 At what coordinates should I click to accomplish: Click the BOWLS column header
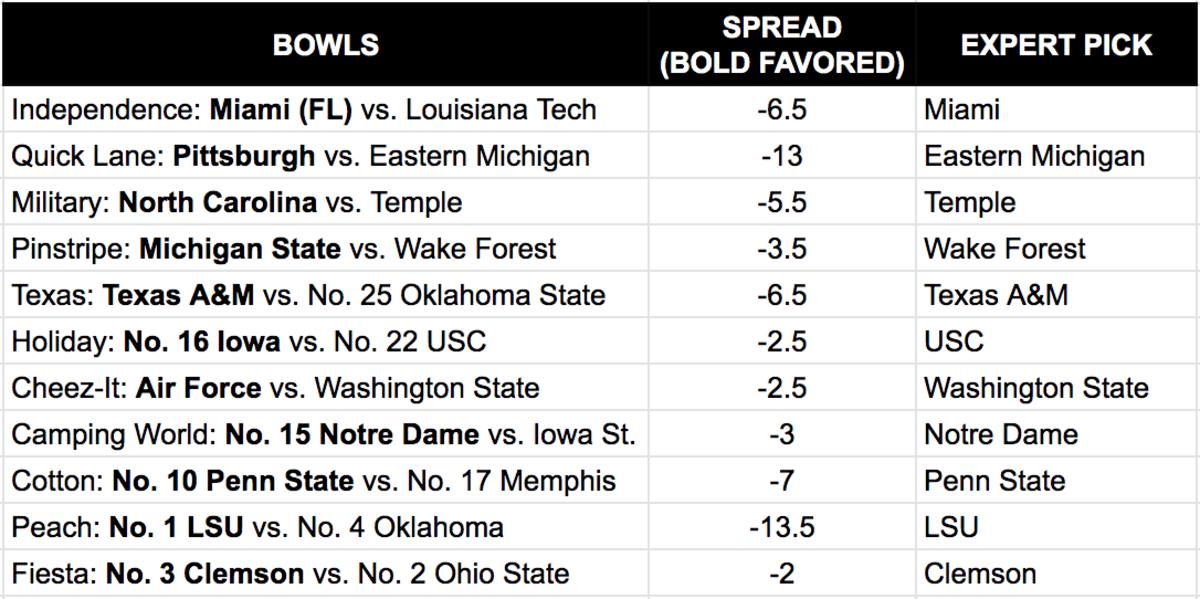coord(325,45)
